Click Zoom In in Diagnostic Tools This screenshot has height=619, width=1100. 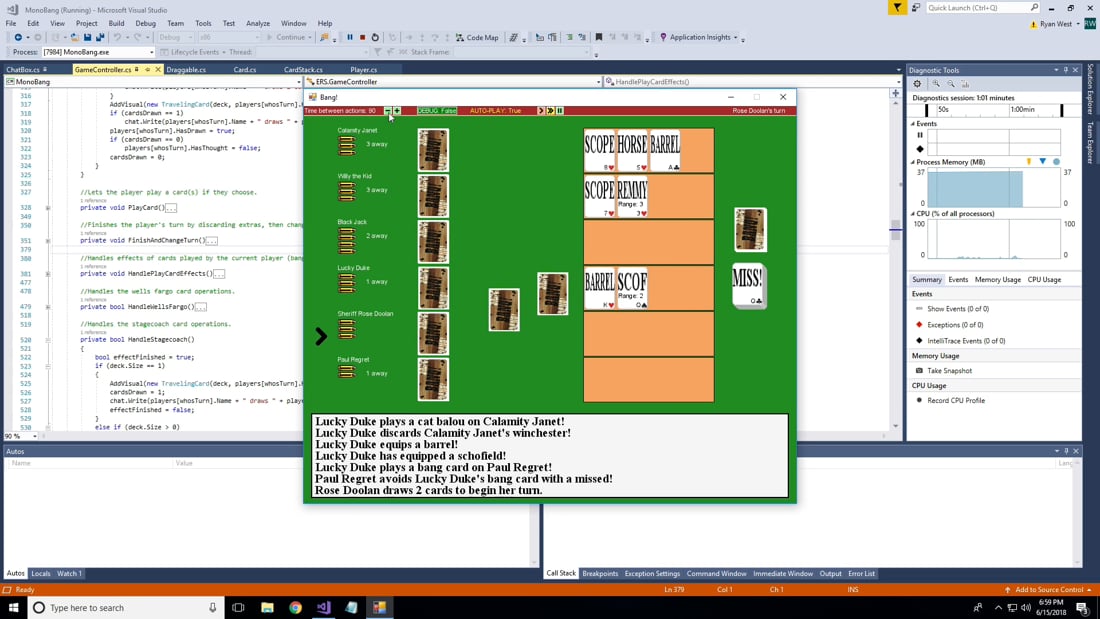(936, 84)
